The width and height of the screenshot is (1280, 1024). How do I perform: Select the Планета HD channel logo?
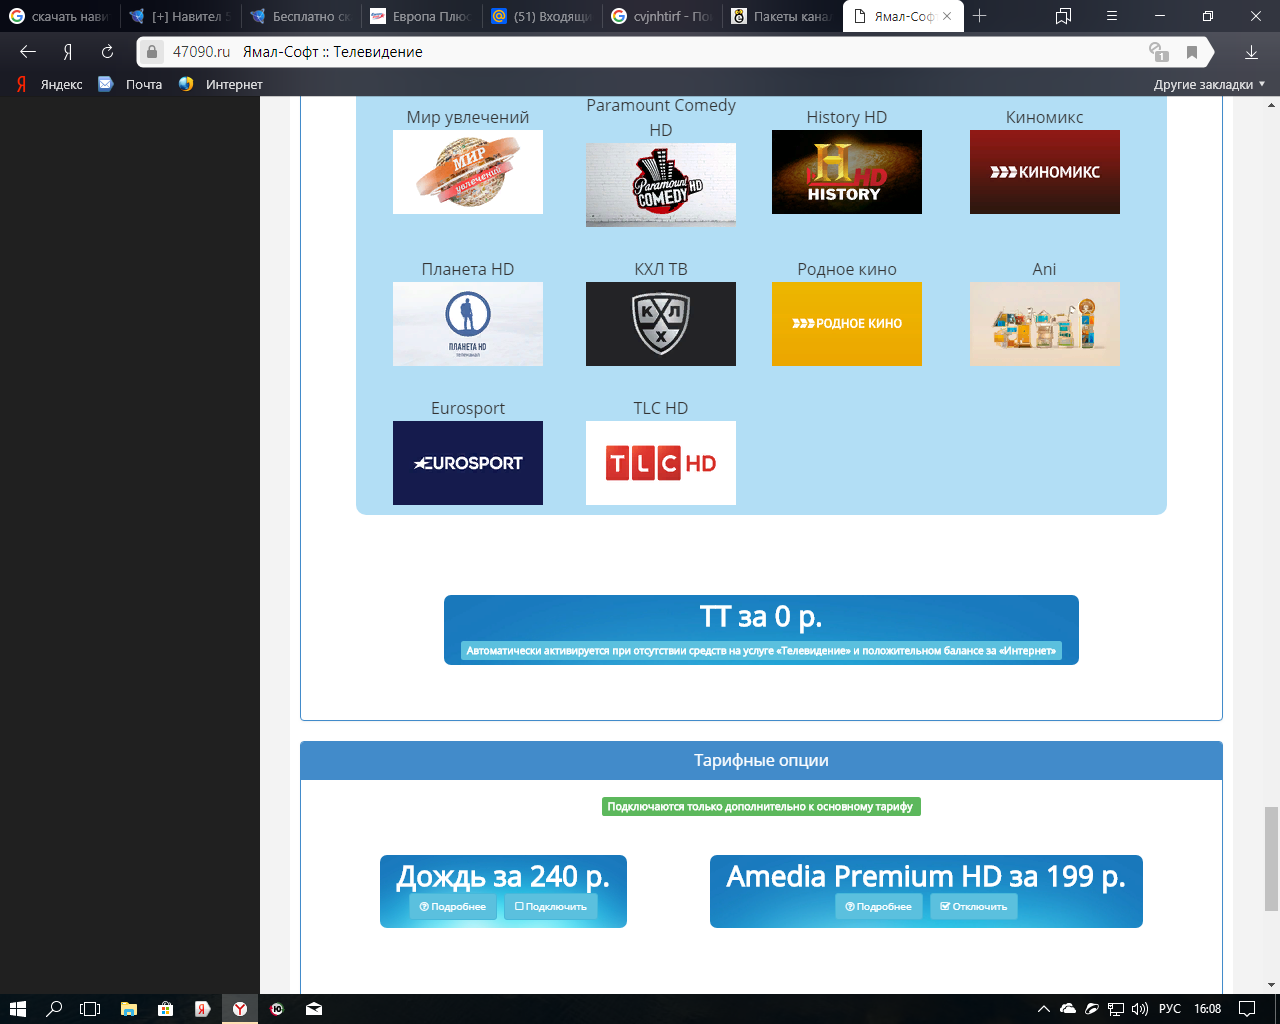point(468,324)
